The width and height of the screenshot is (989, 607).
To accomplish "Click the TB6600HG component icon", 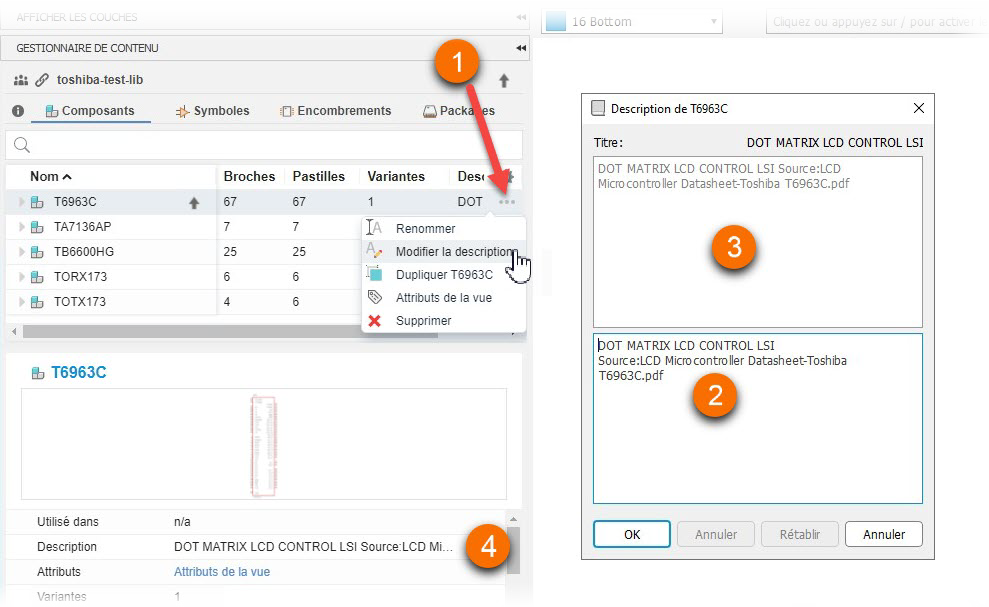I will [37, 252].
